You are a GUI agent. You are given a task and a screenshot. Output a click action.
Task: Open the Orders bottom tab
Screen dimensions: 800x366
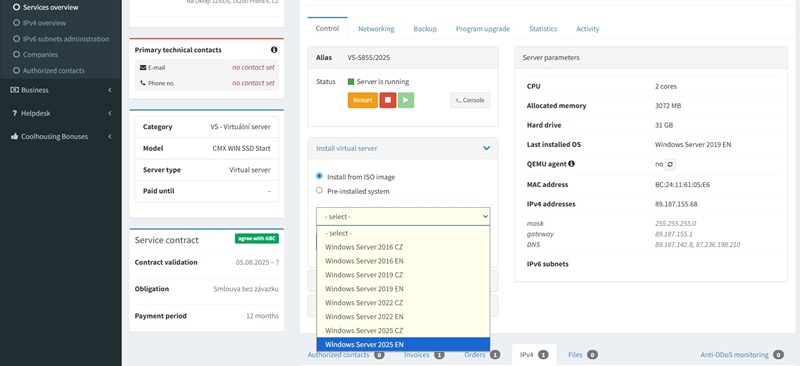pyautogui.click(x=482, y=355)
